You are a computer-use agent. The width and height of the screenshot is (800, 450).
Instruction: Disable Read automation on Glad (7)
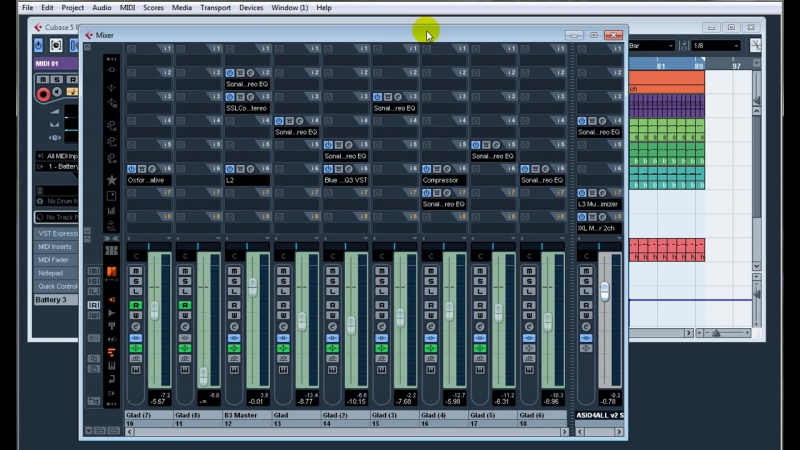pos(136,305)
